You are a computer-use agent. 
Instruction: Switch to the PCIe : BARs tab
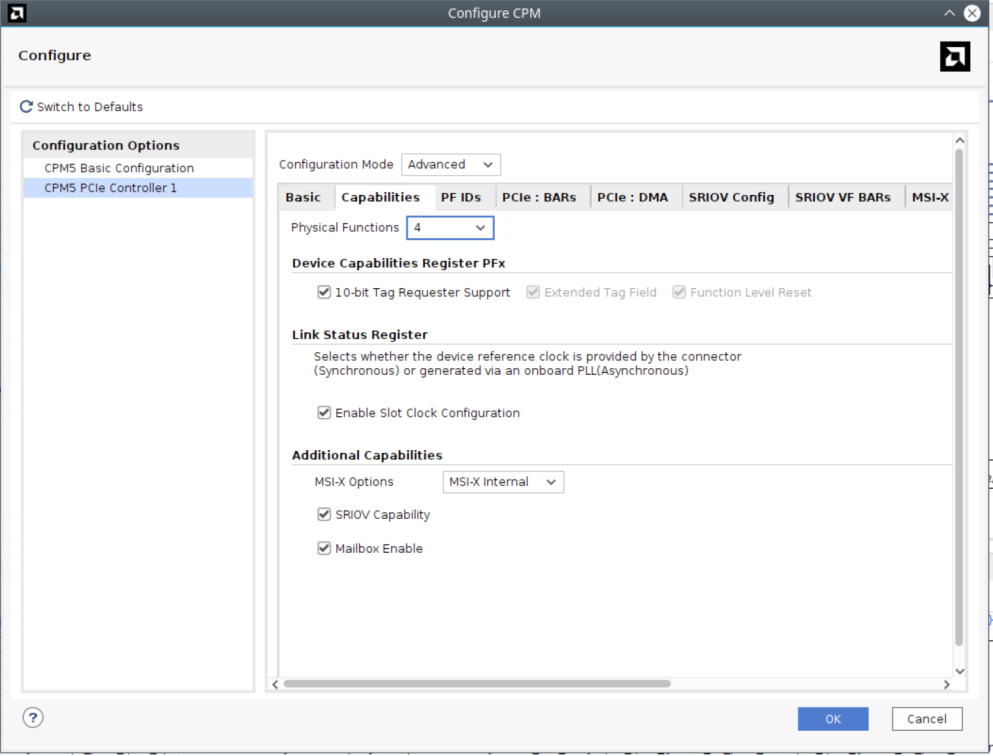539,198
